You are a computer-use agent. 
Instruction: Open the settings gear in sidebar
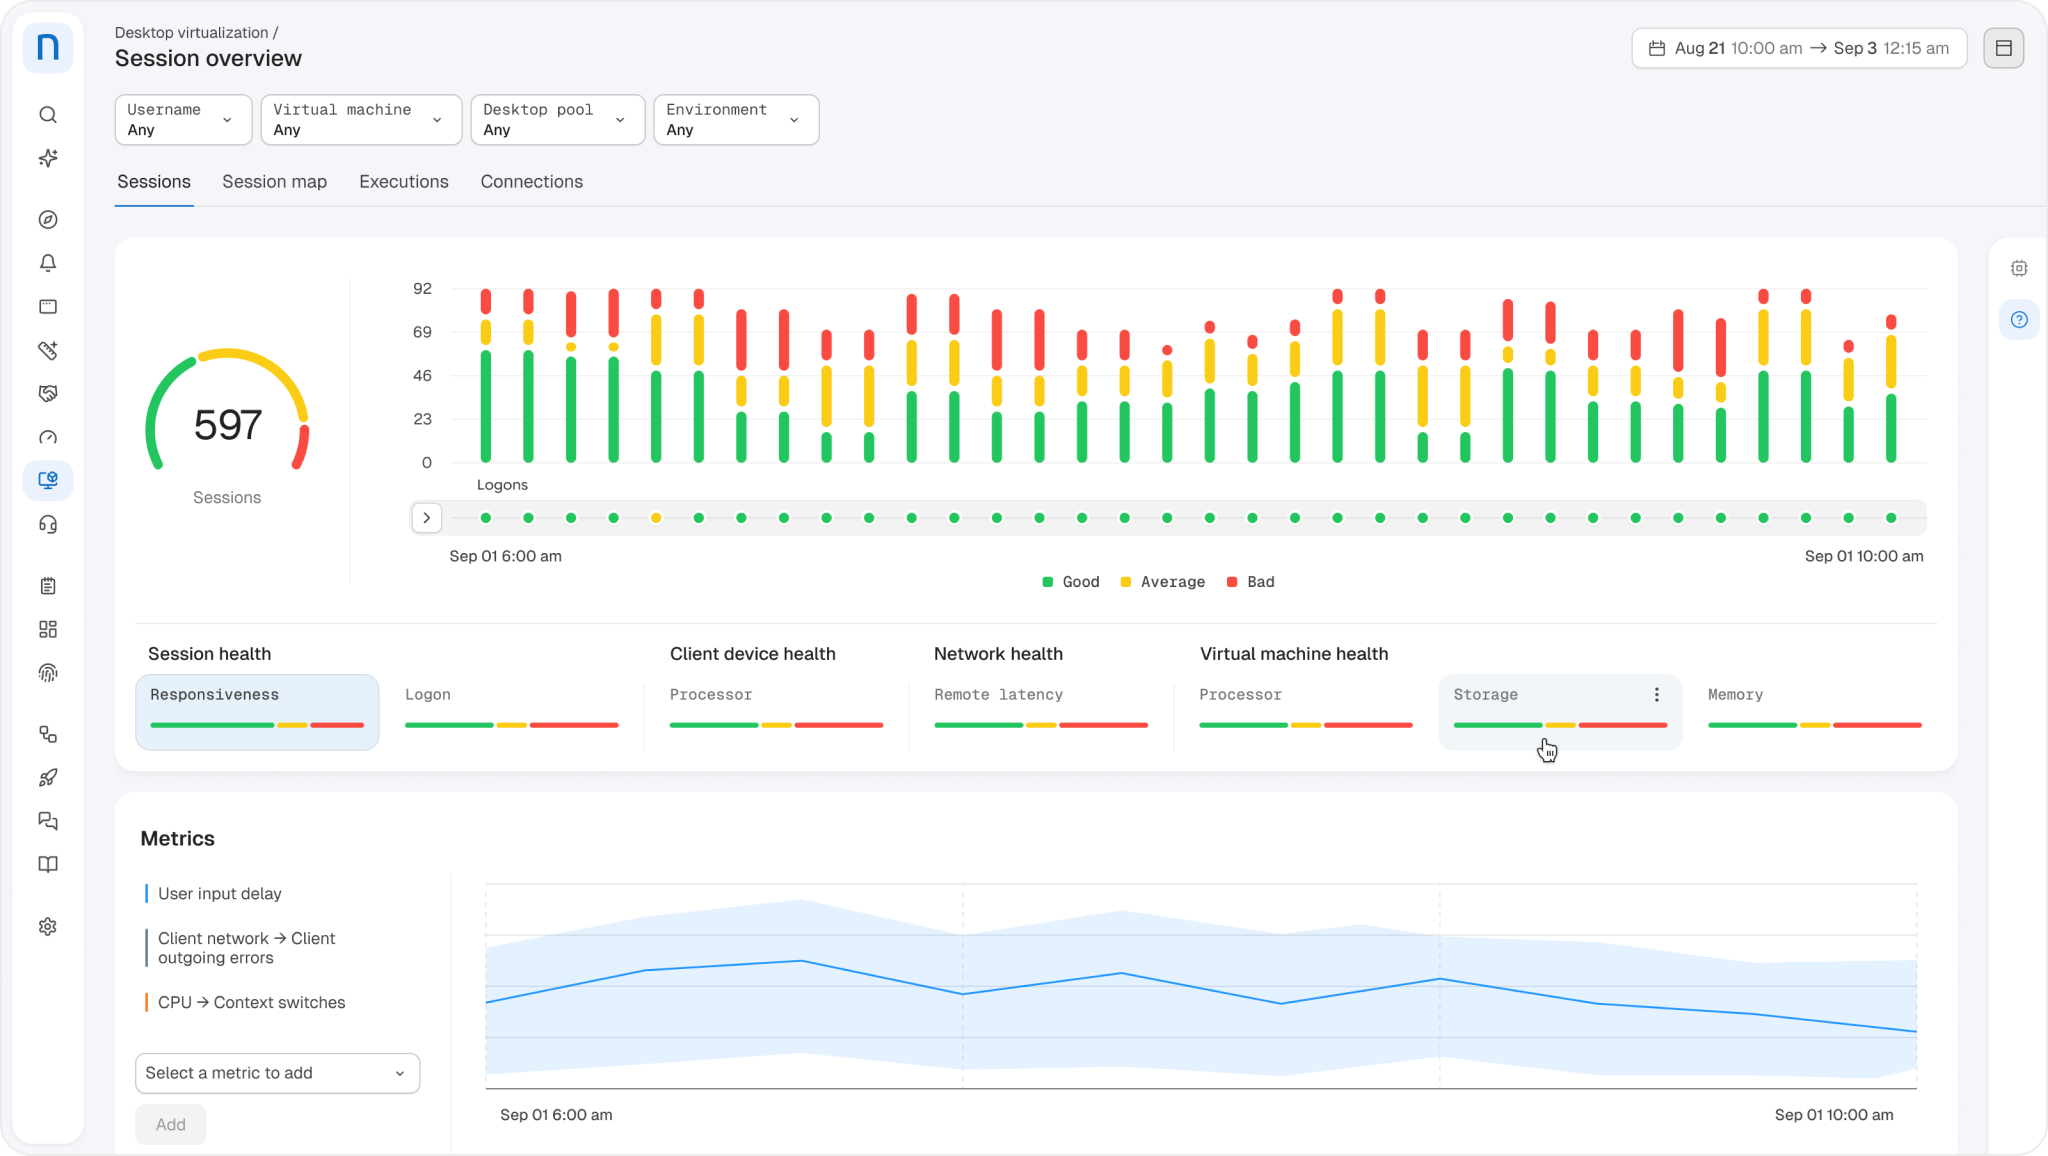click(48, 927)
